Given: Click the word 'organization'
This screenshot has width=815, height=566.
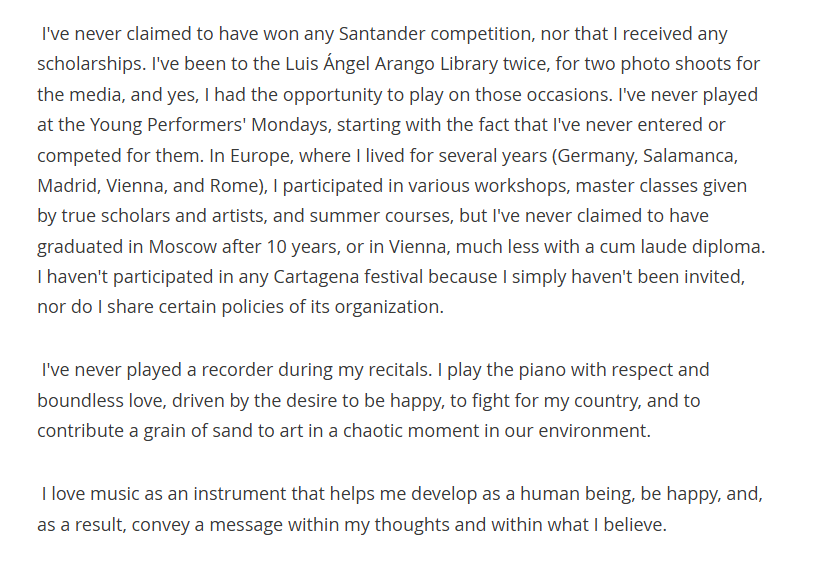Looking at the screenshot, I should 387,307.
